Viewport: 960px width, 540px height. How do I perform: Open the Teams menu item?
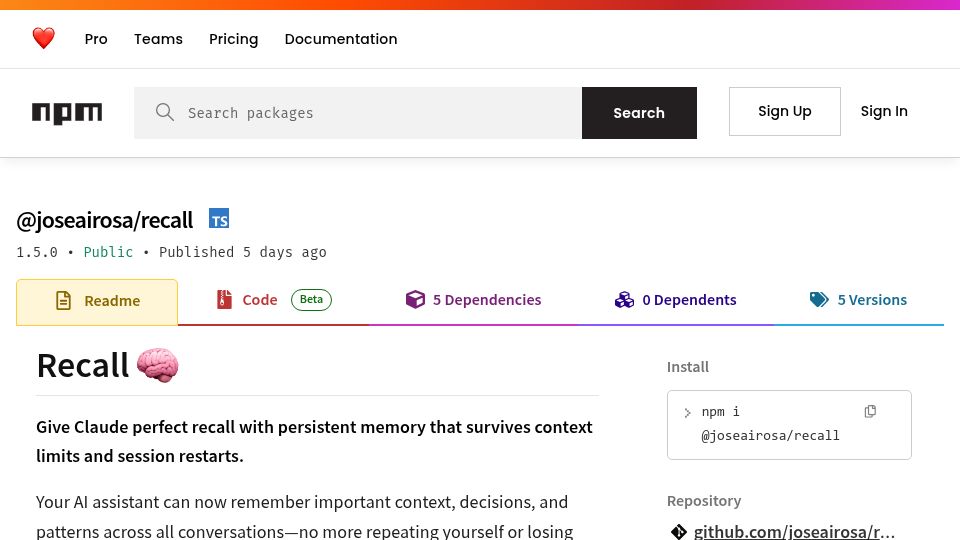[159, 39]
